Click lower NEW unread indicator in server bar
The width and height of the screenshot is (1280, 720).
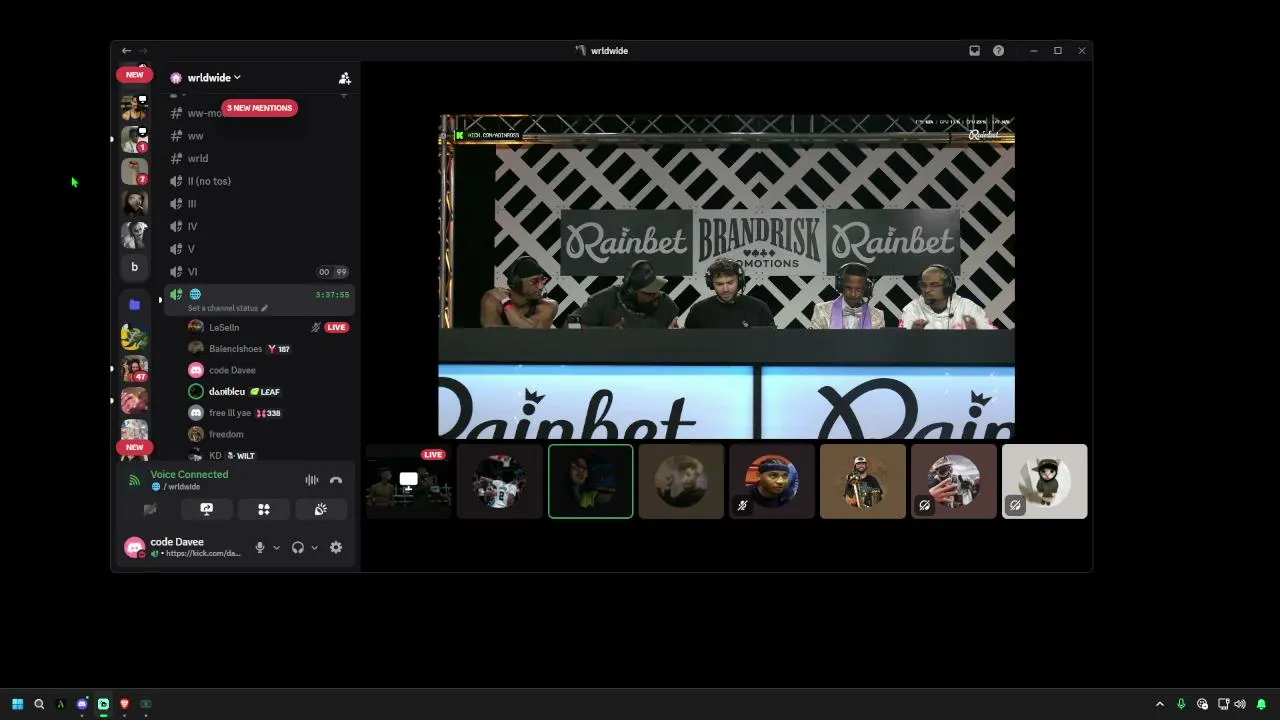134,448
